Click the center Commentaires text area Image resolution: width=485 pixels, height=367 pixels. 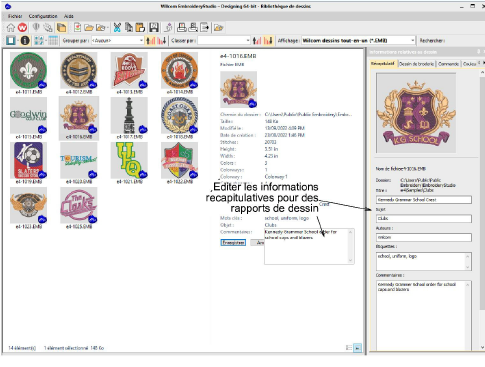(x=309, y=247)
